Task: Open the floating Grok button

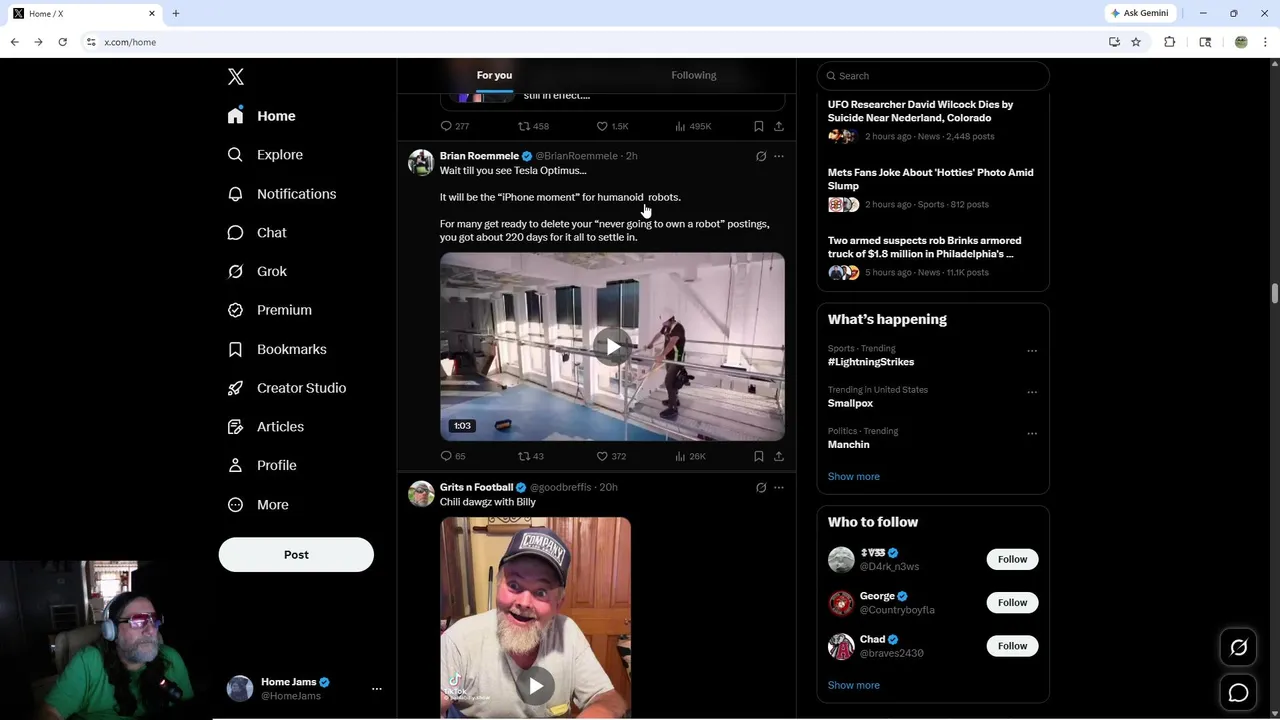Action: point(1238,648)
